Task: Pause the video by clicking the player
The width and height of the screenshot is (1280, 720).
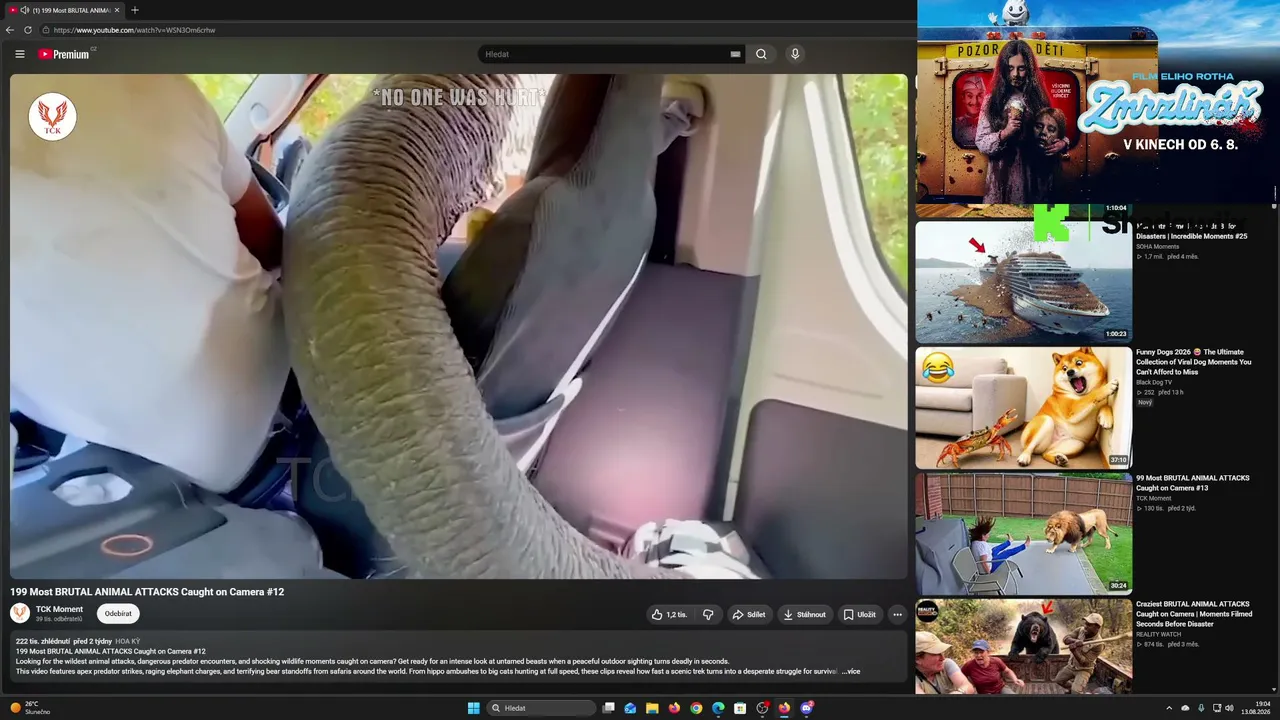Action: (x=459, y=326)
